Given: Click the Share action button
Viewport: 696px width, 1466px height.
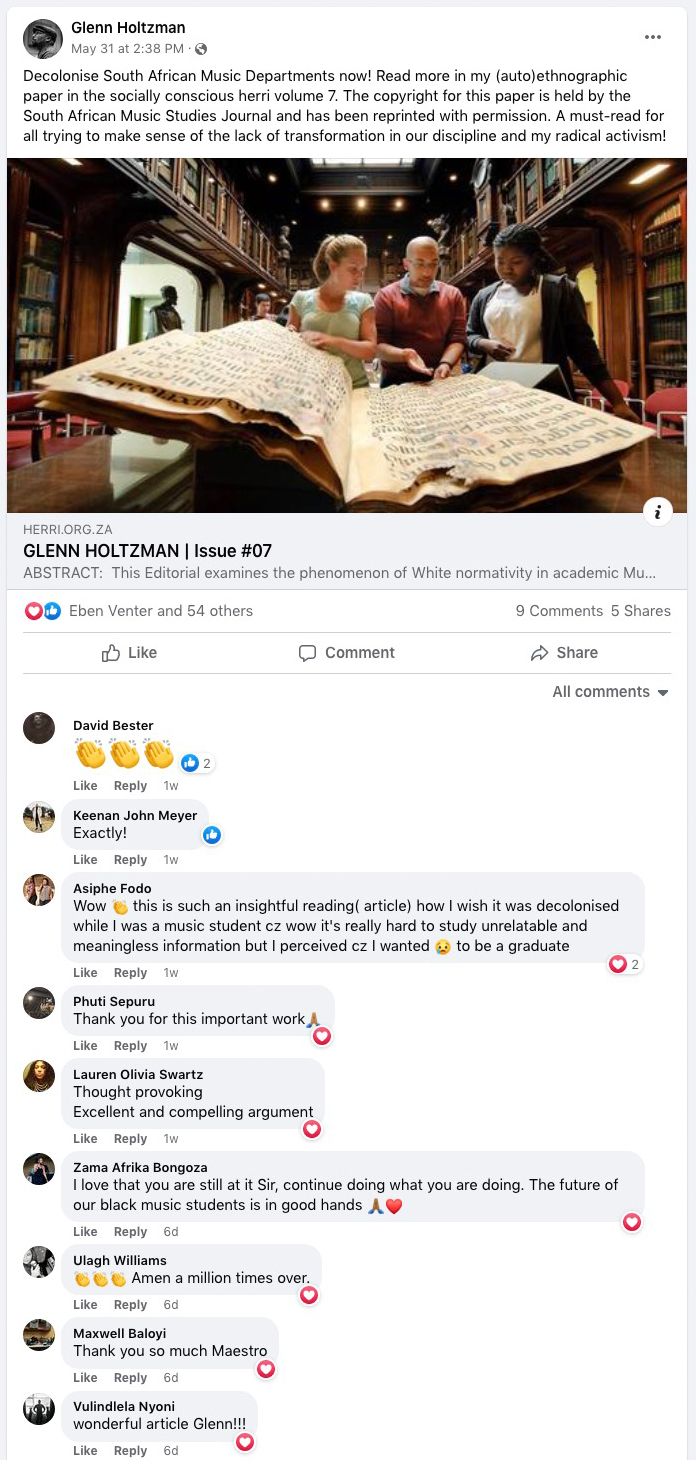Looking at the screenshot, I should (x=564, y=653).
